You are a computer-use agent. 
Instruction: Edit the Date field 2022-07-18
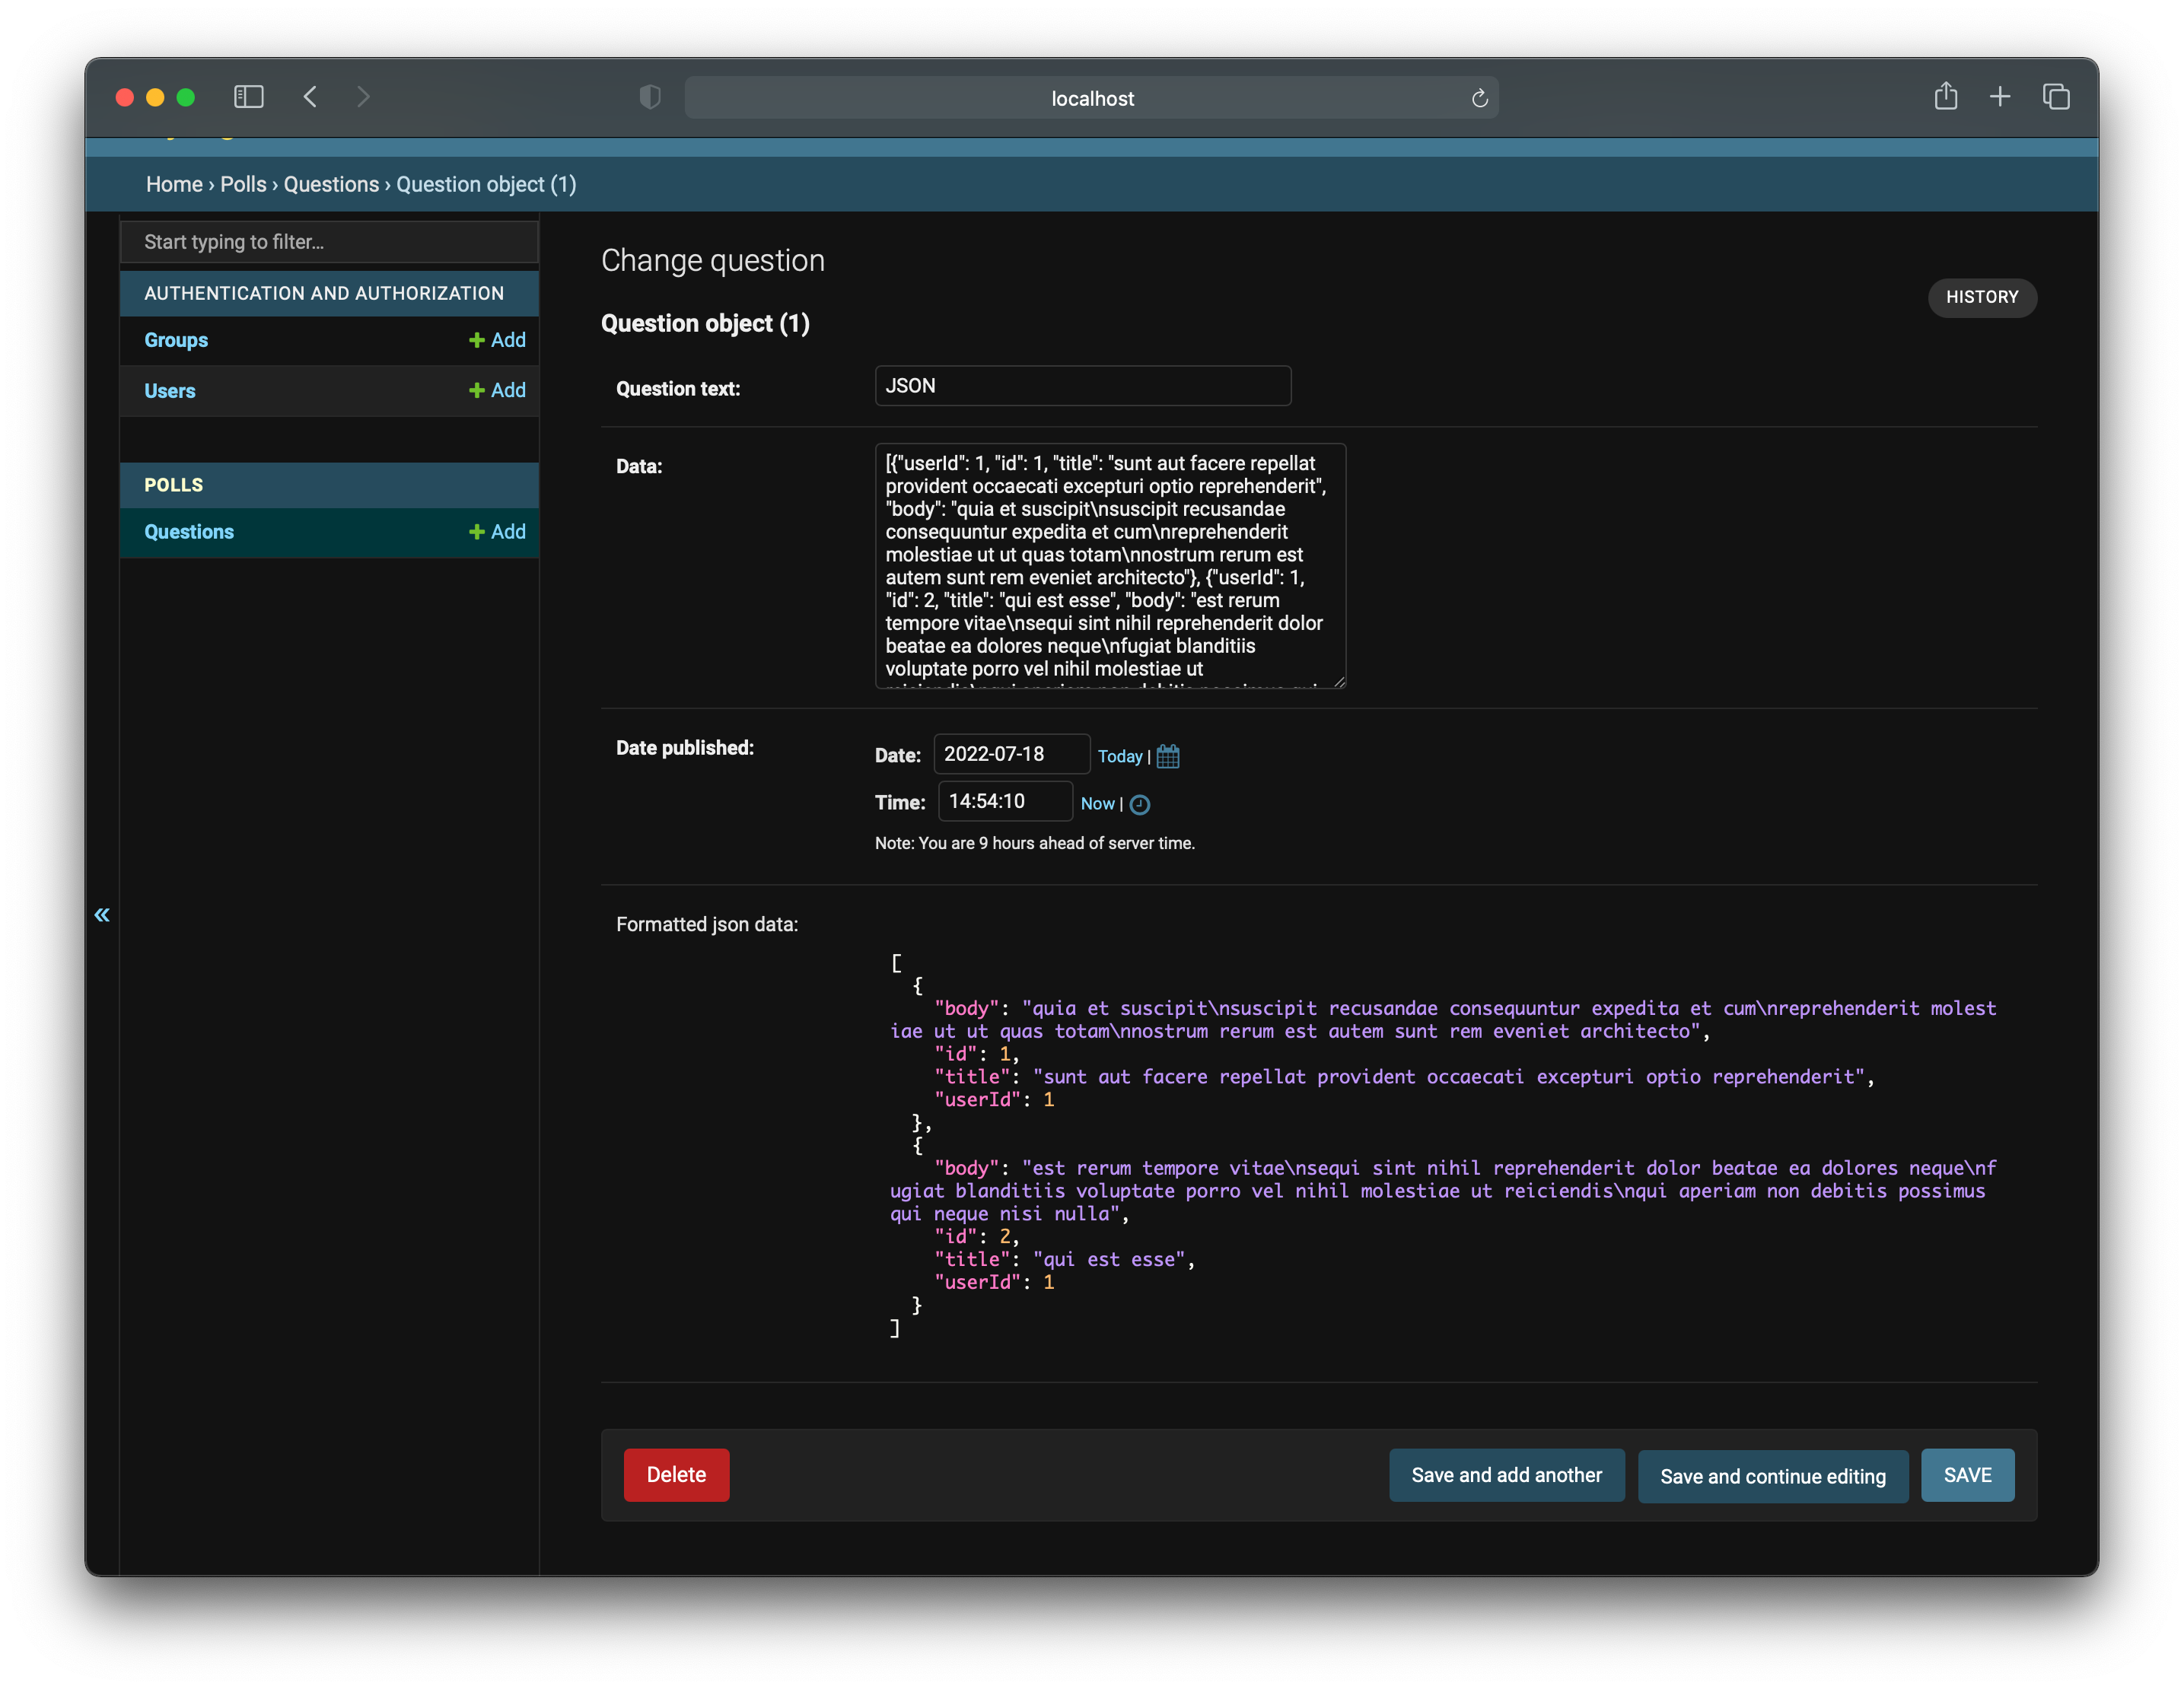[x=1011, y=754]
